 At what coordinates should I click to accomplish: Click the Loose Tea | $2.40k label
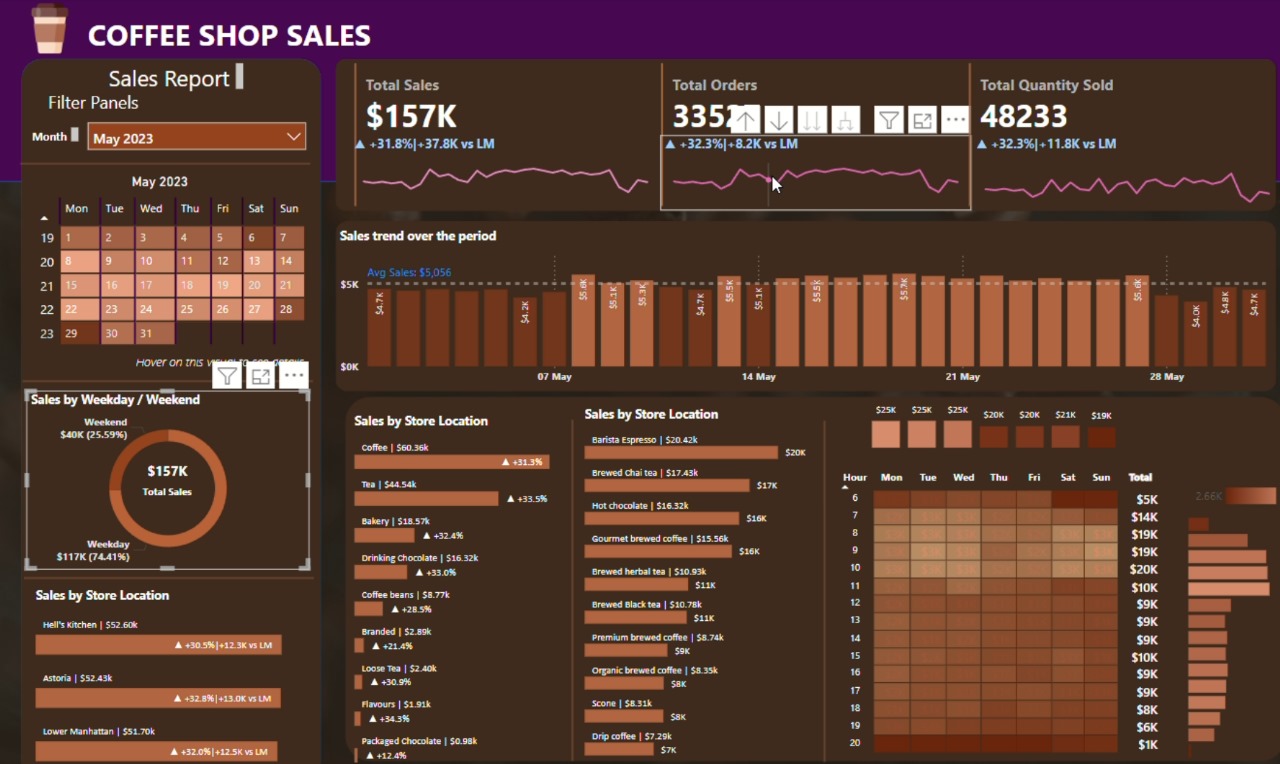399,668
